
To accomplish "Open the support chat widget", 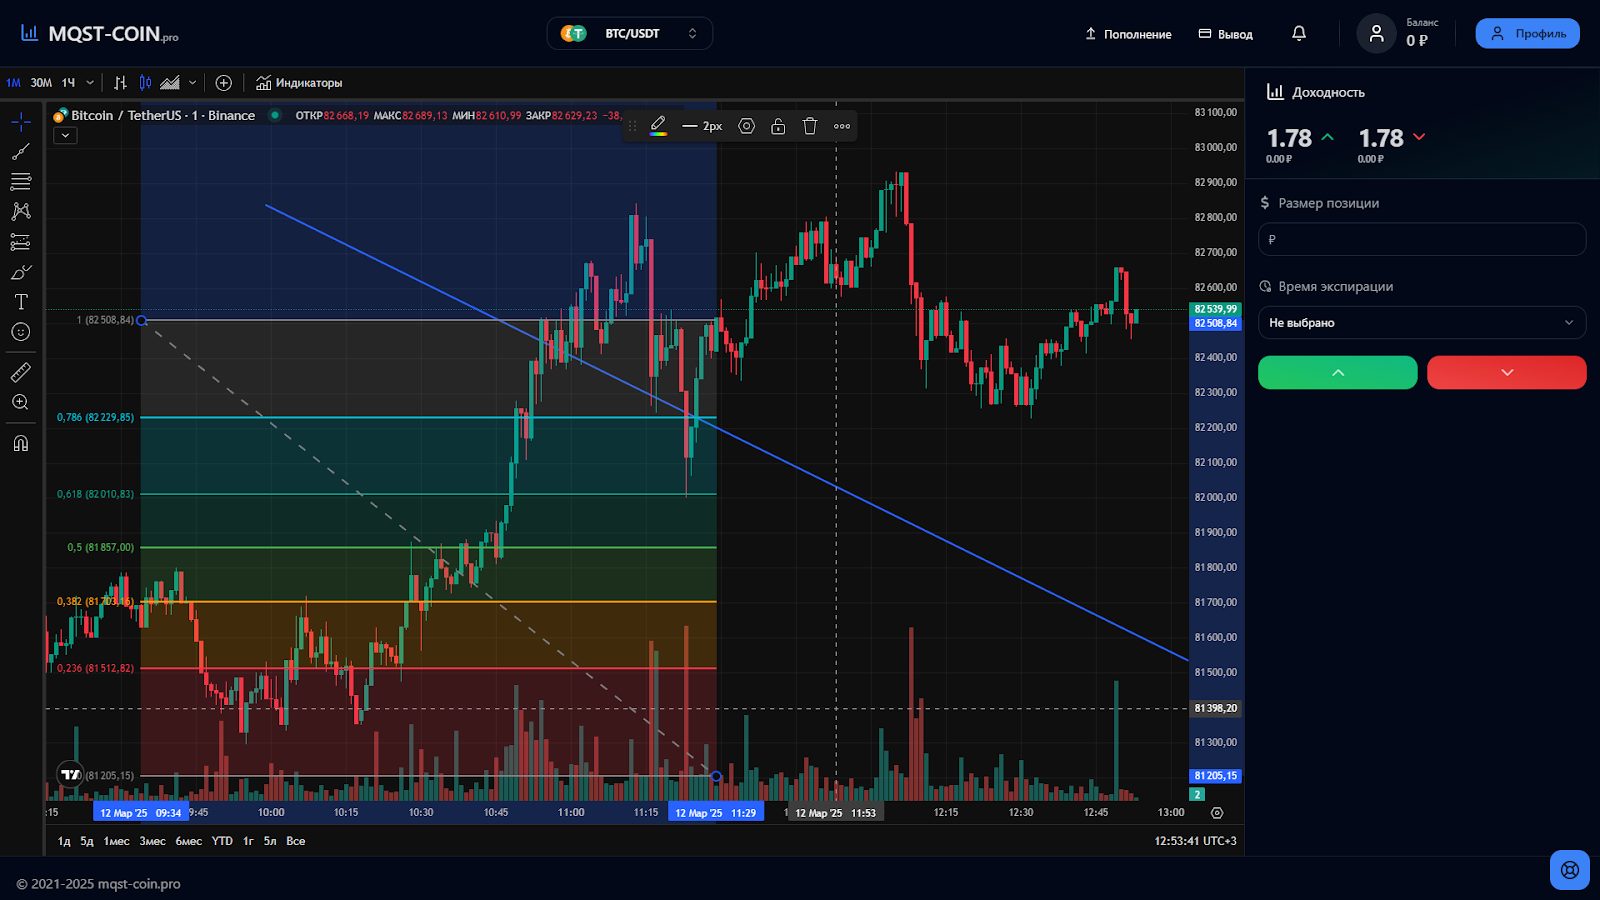I will click(1570, 869).
